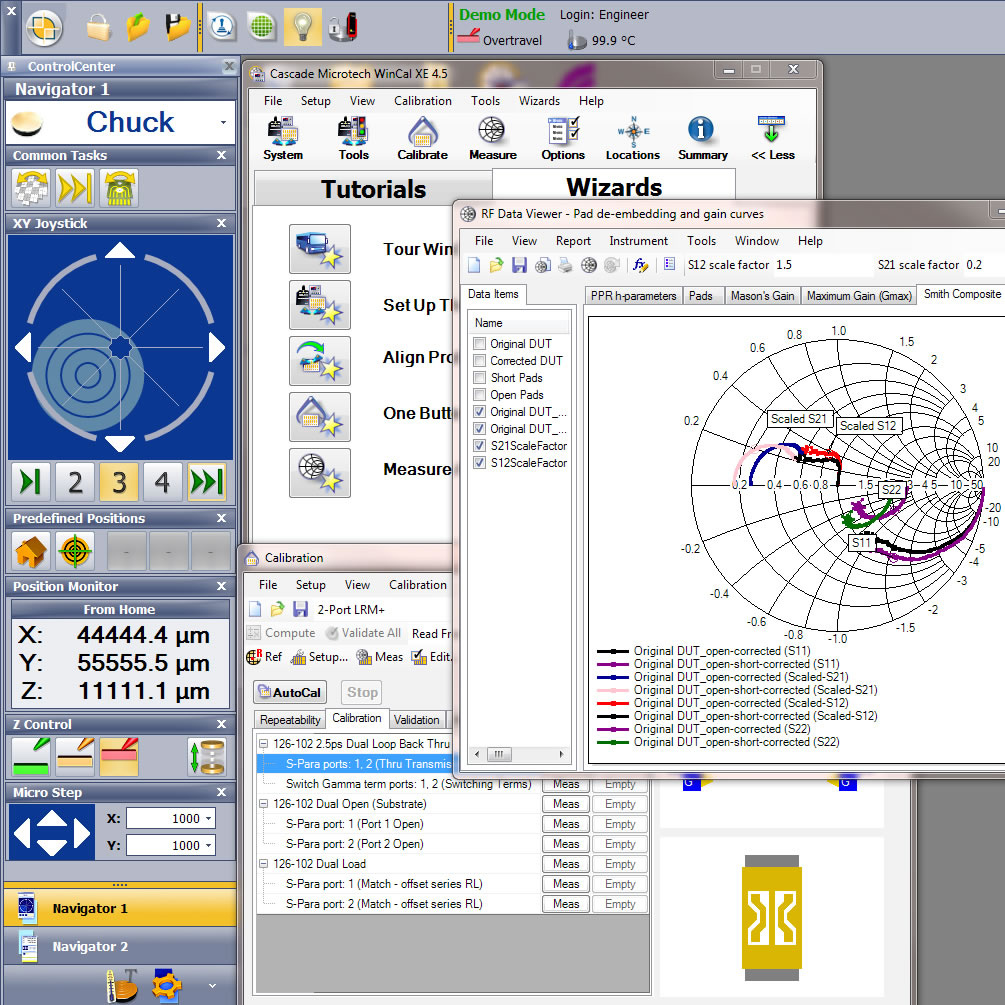Click the S12 scale factor input field

[x=822, y=265]
